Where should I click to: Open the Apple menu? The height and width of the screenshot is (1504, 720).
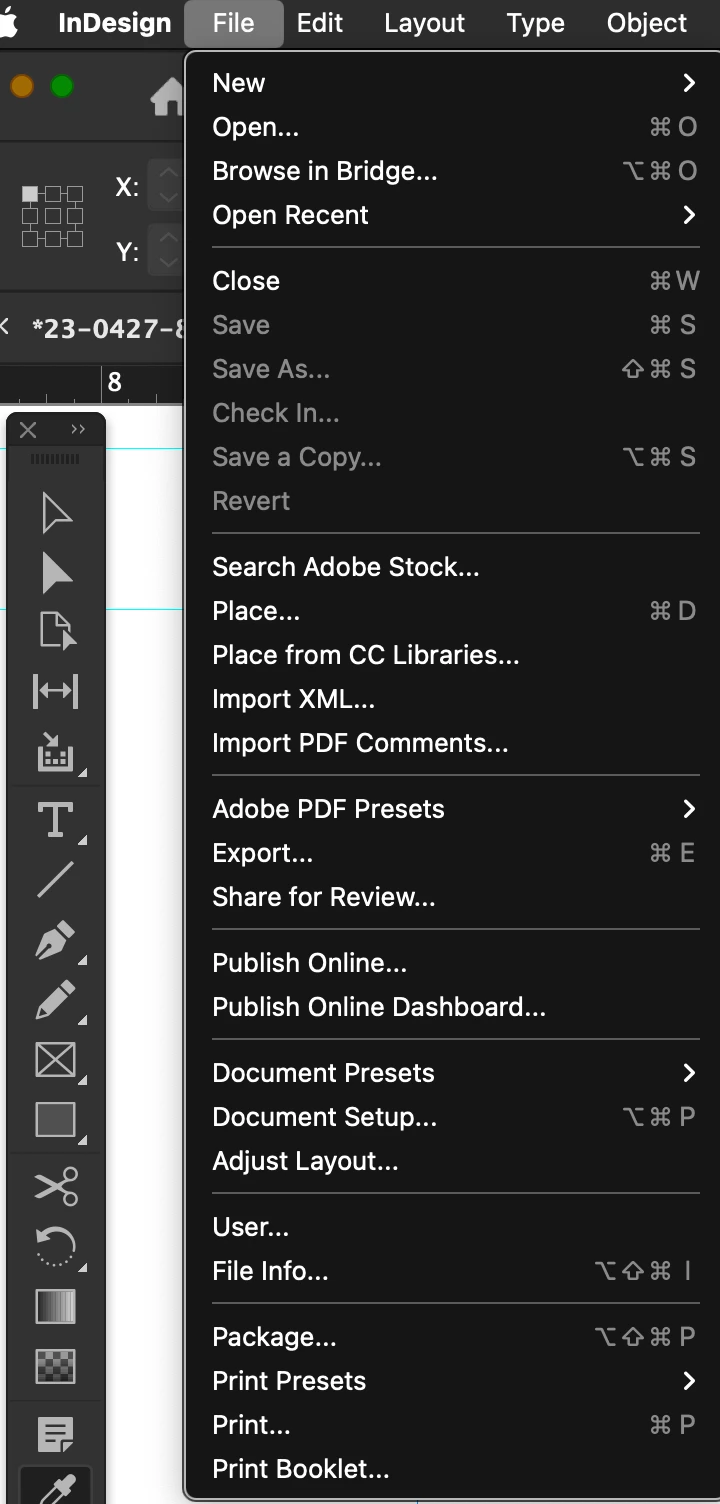(x=10, y=23)
